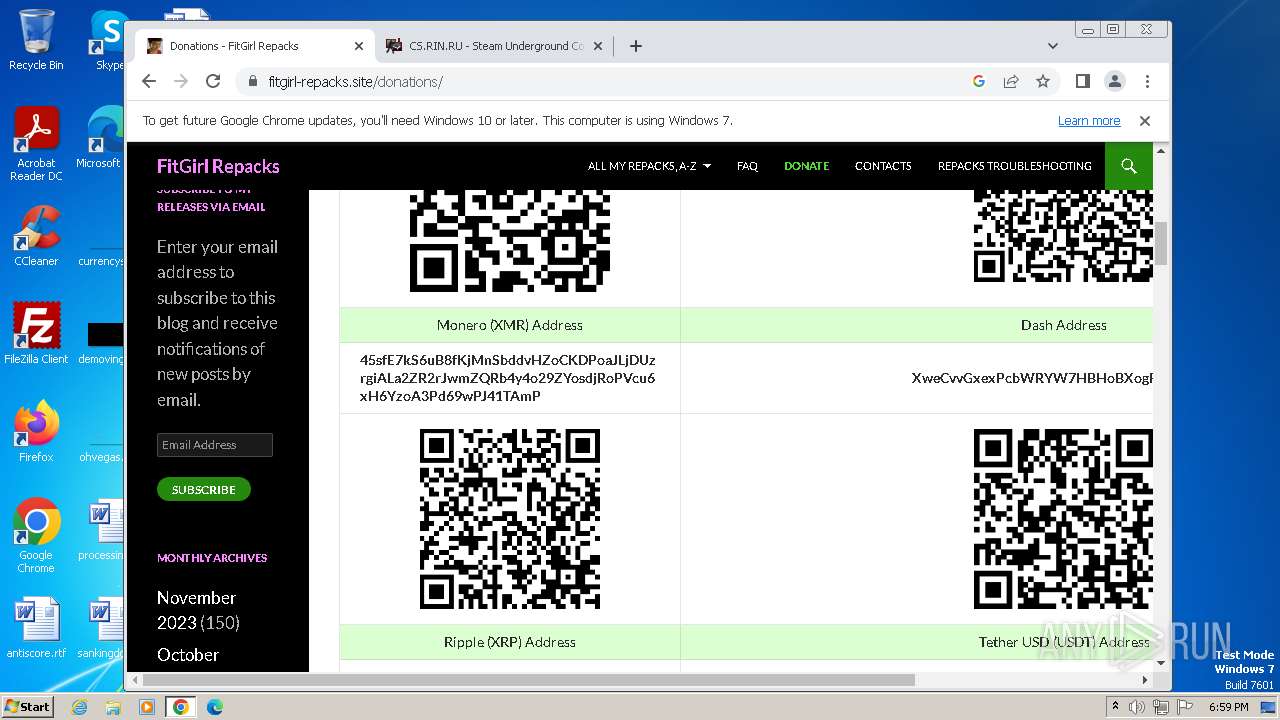Show hidden system tray icons
Image resolution: width=1280 pixels, height=720 pixels.
tap(1115, 707)
